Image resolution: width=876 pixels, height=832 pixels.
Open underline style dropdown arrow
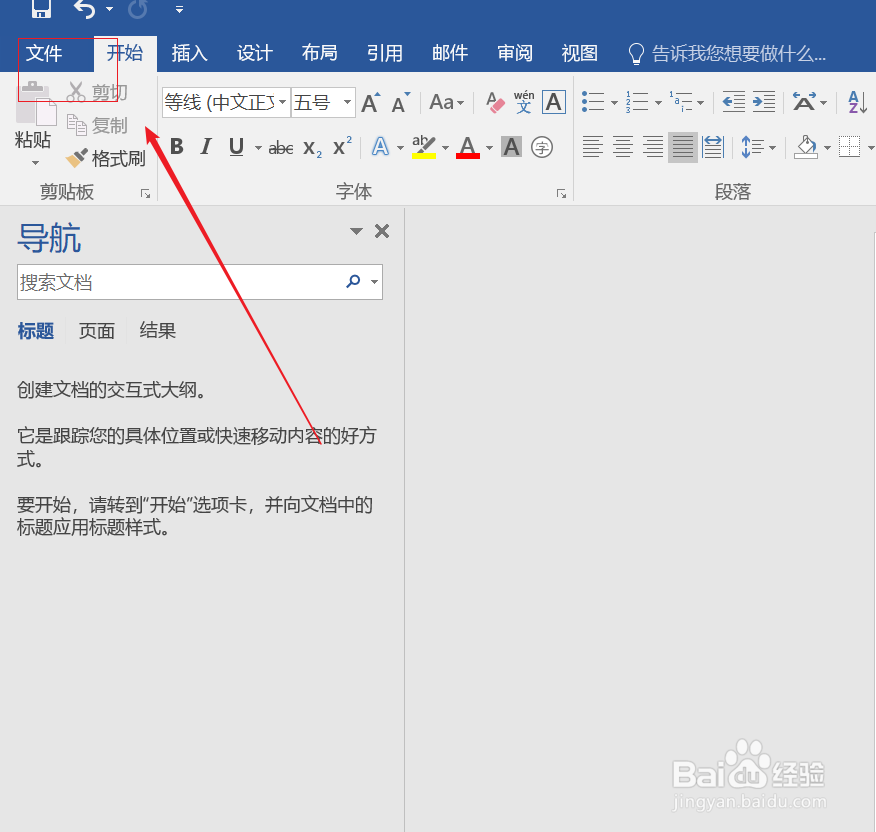(x=258, y=148)
